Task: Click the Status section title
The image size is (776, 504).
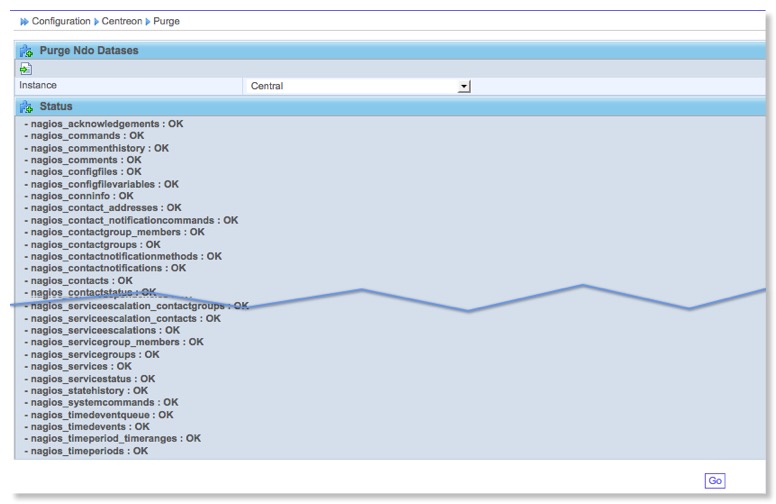Action: pyautogui.click(x=55, y=106)
